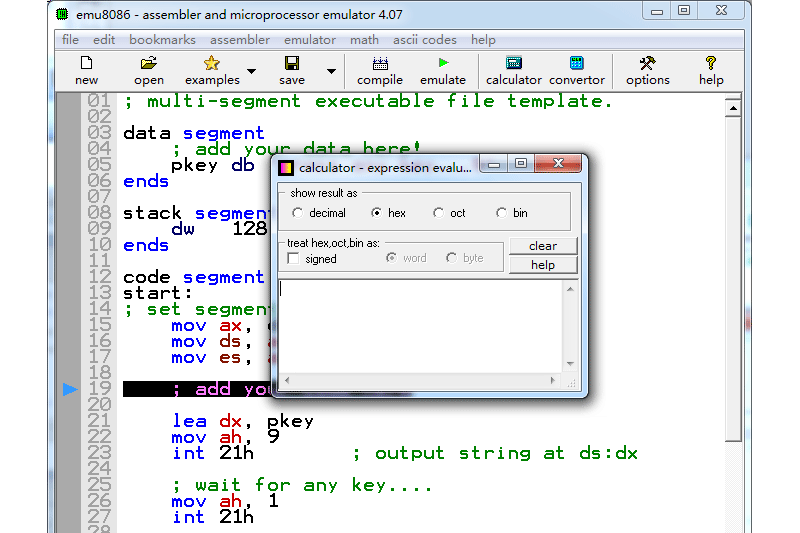Open the emulator menu
The width and height of the screenshot is (800, 533).
[310, 40]
